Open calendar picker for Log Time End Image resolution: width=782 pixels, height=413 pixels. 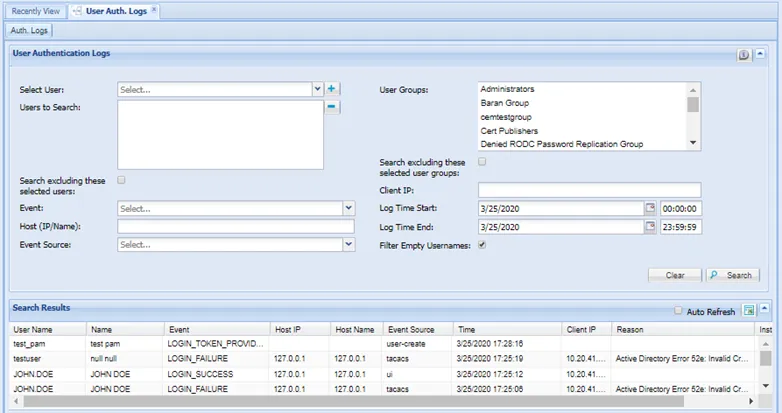tap(650, 226)
